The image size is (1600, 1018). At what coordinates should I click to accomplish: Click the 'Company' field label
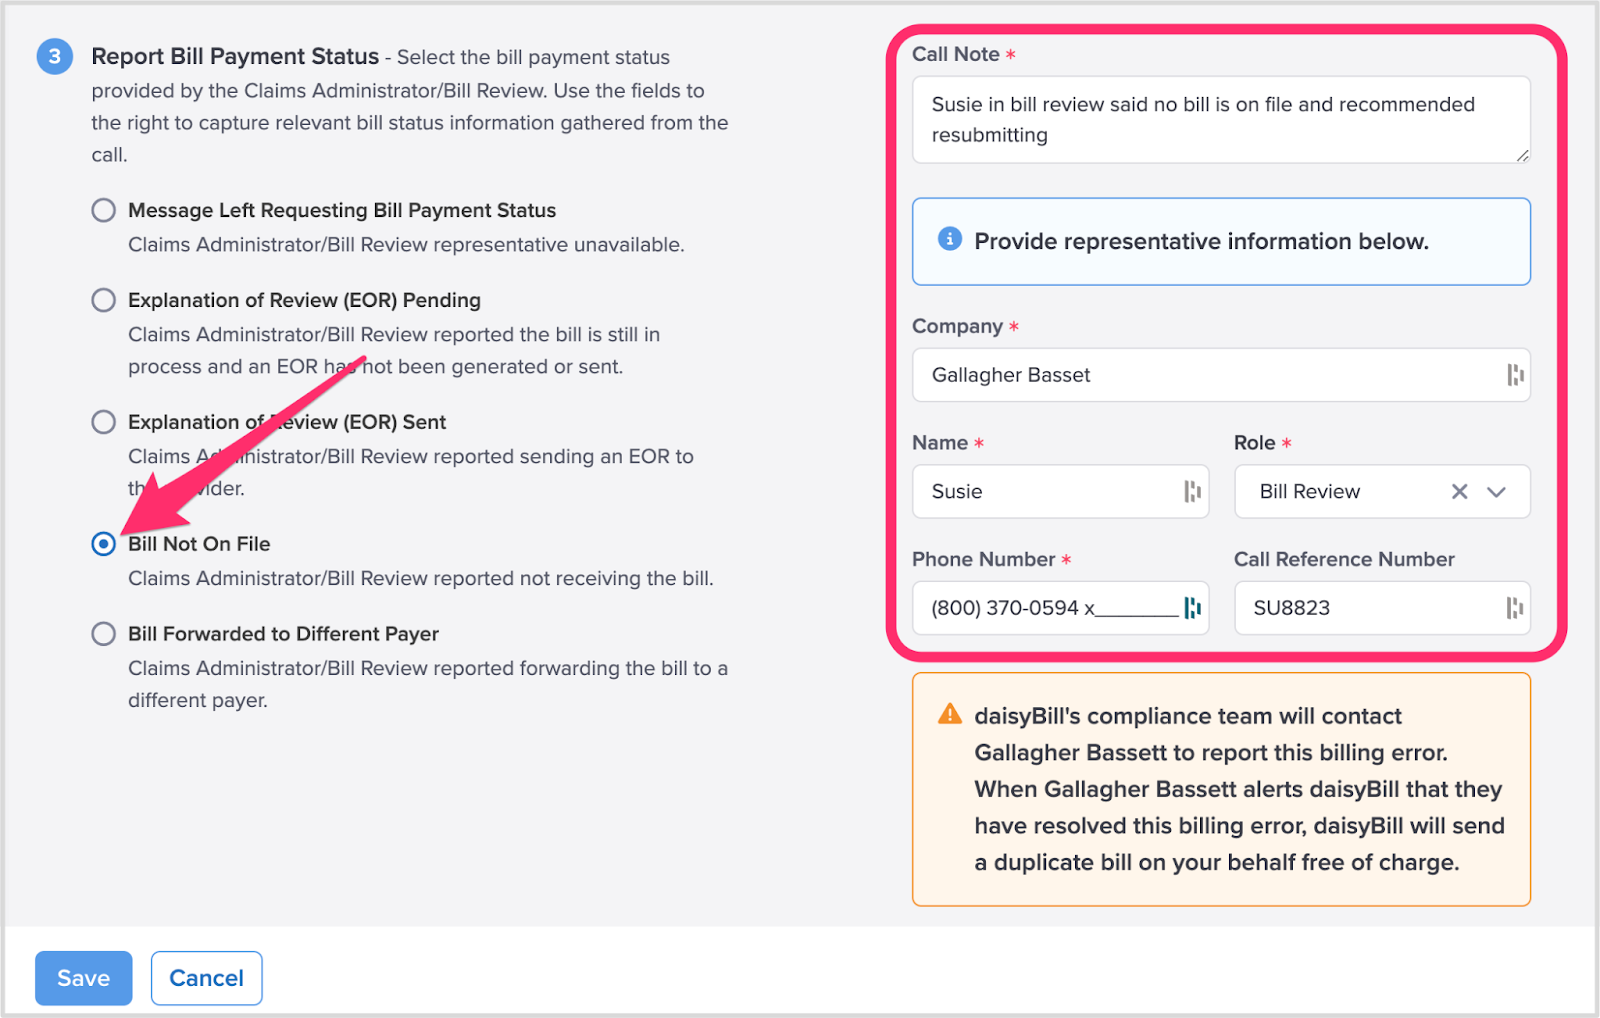pos(957,326)
